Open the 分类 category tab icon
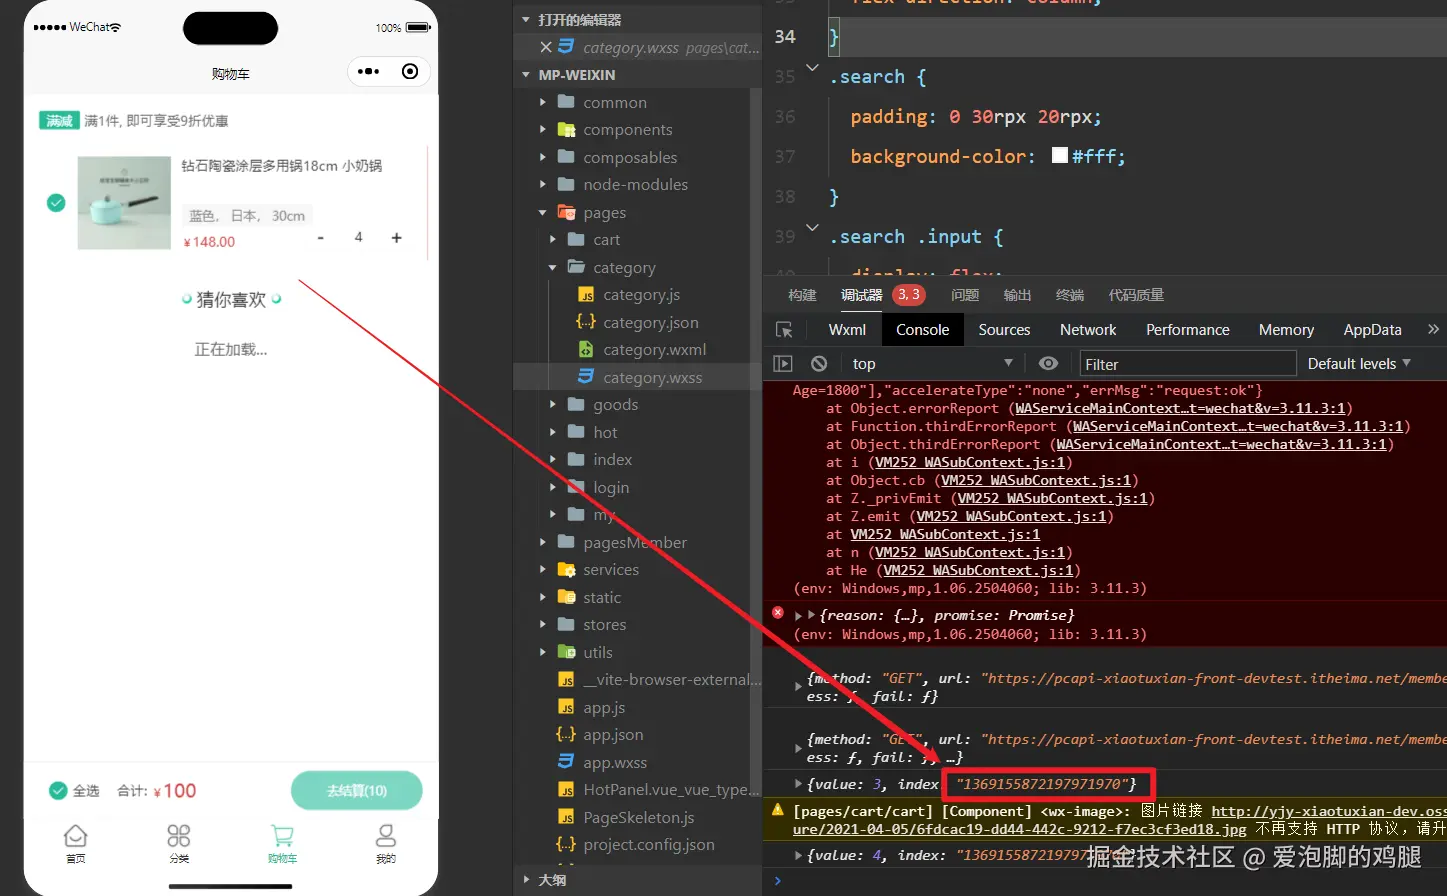Viewport: 1447px width, 896px height. click(179, 836)
